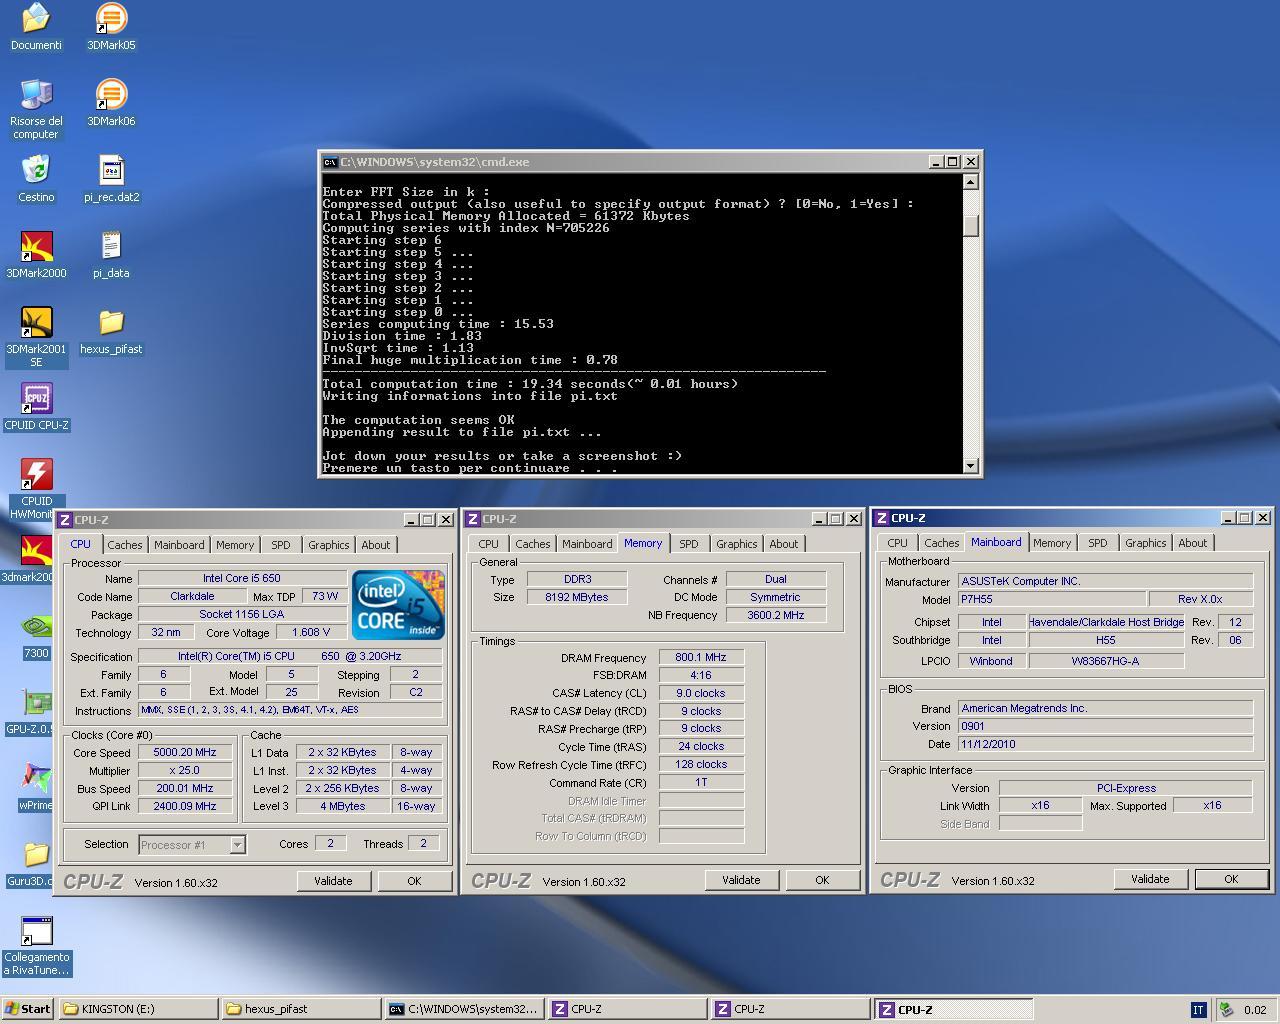Click the tray icon beside the clock
Screen dimensions: 1280x1024
[1225, 1010]
